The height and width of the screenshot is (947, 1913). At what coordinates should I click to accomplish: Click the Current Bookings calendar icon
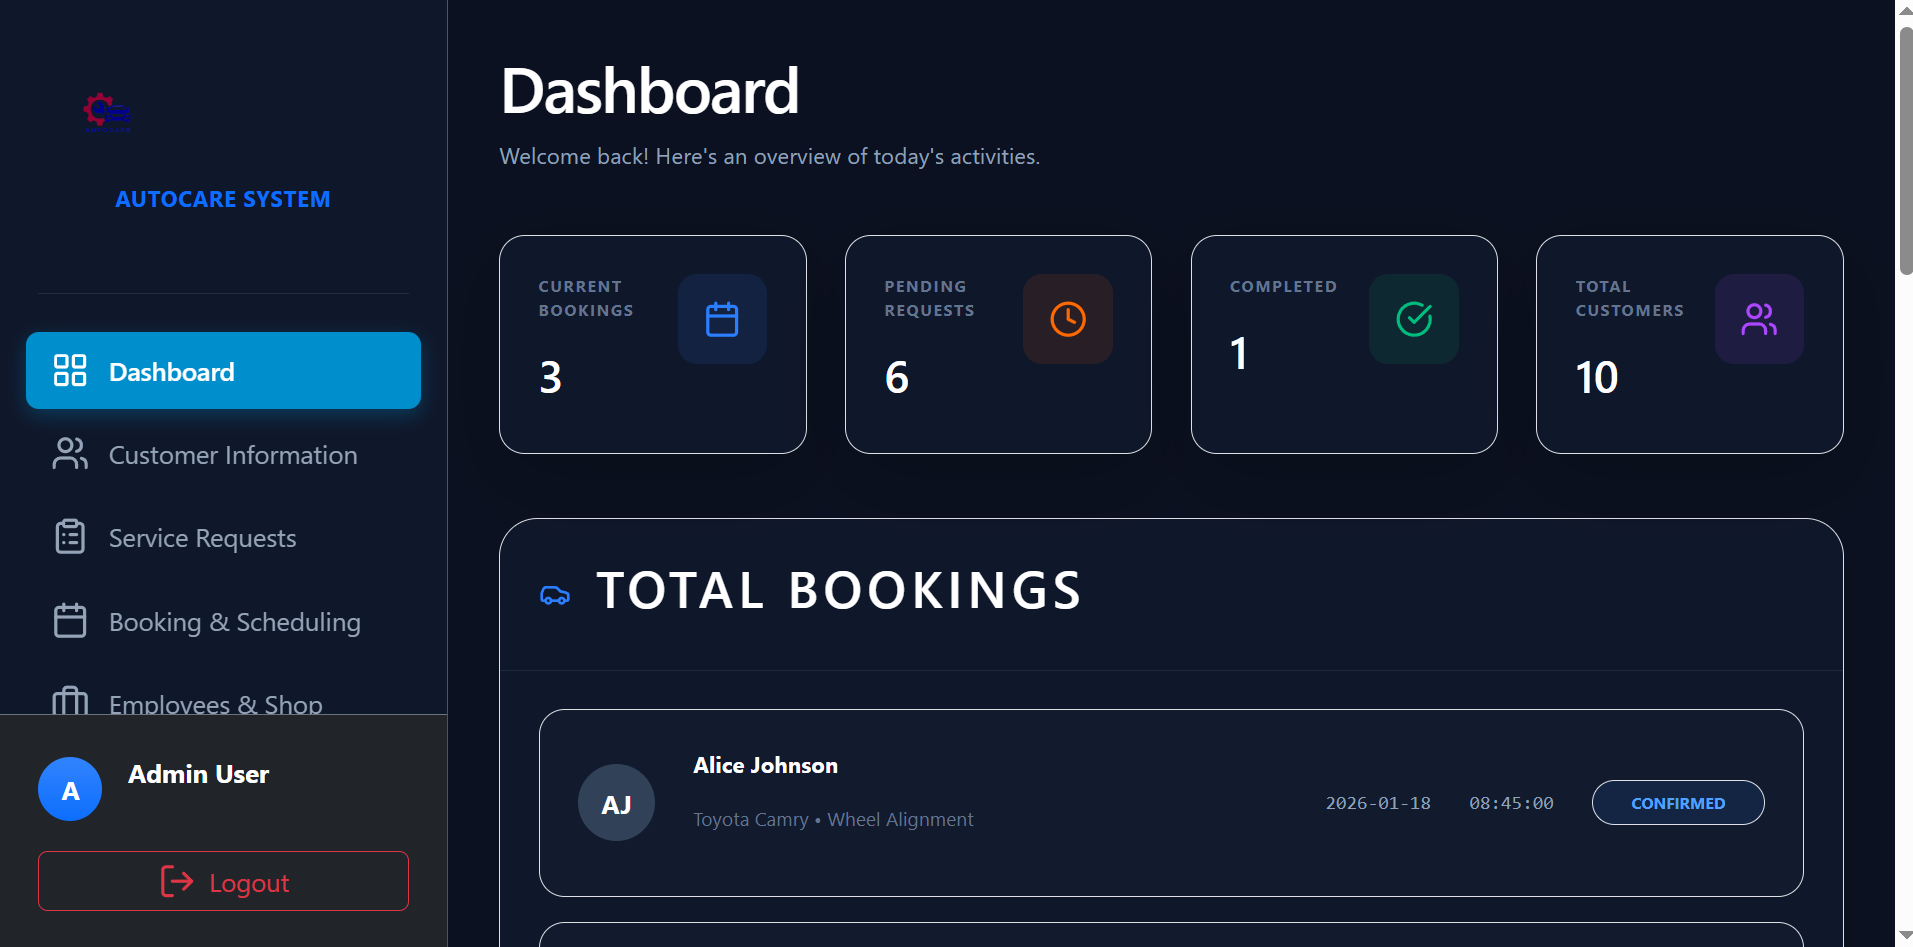click(x=722, y=319)
